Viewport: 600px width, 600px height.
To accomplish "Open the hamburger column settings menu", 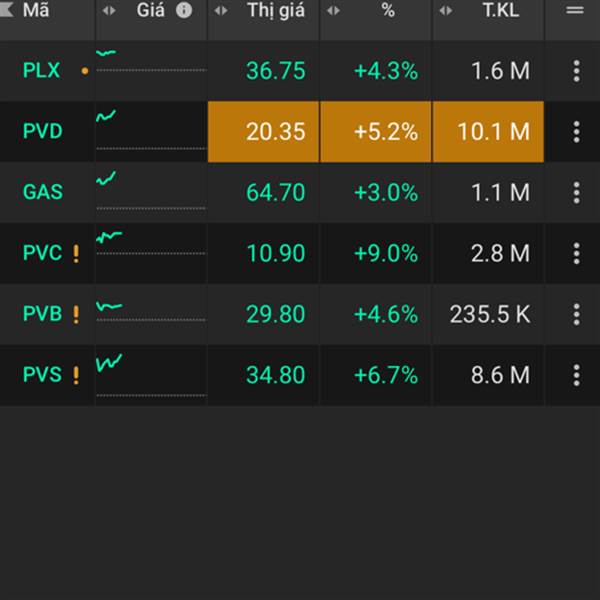I will [x=575, y=10].
